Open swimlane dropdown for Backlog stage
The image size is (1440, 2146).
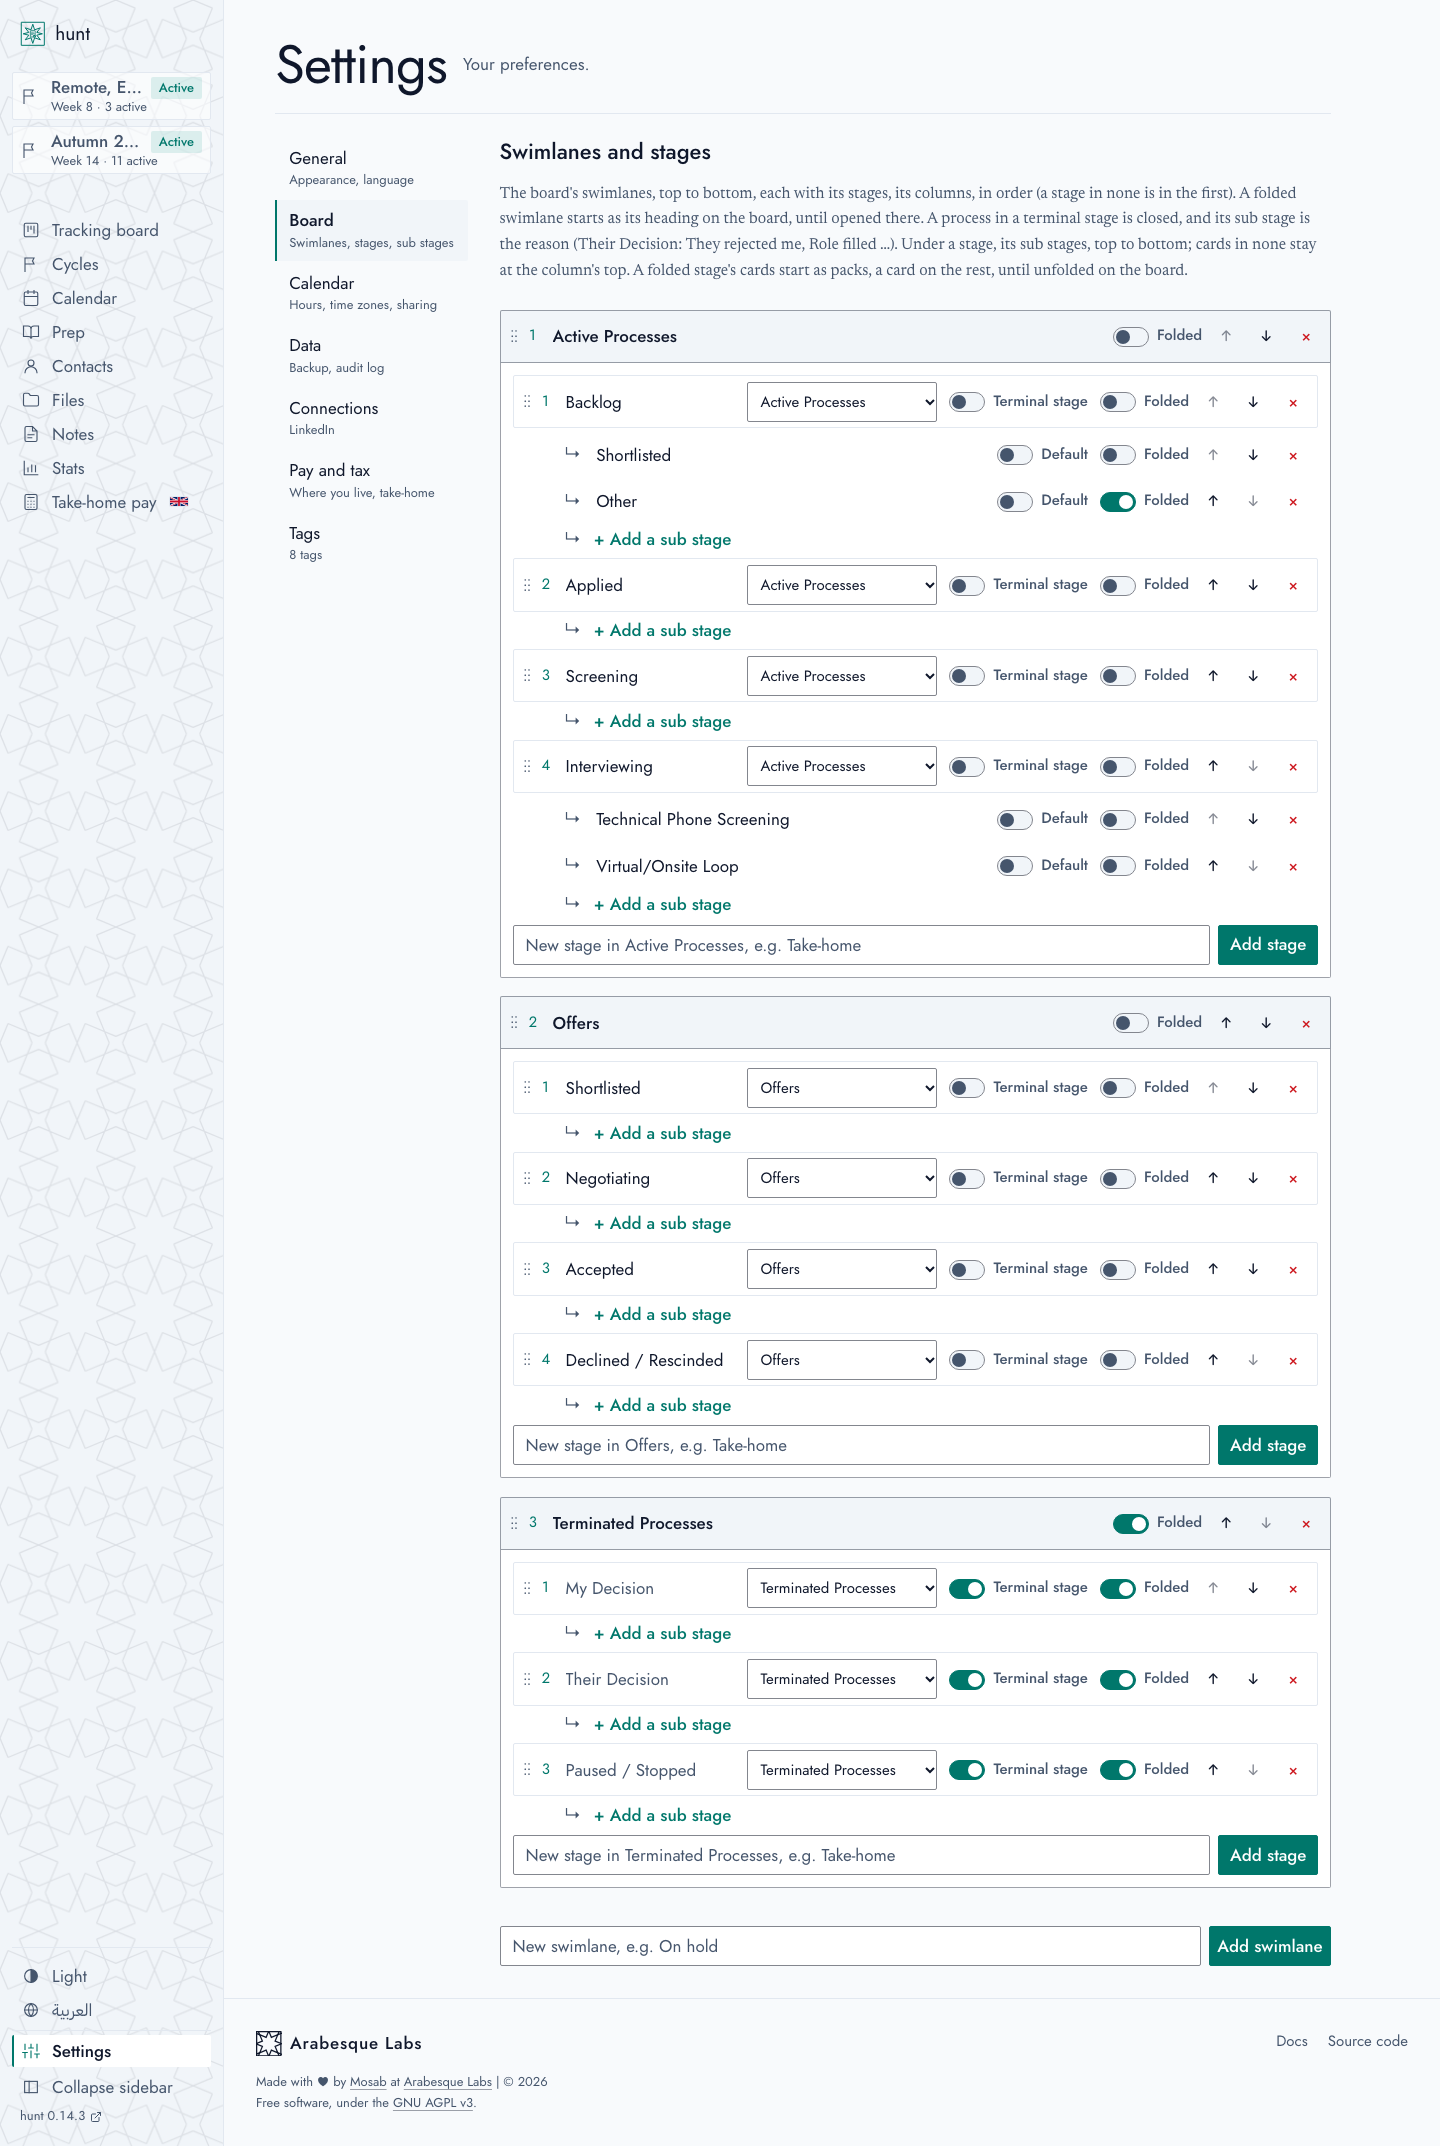coord(842,402)
